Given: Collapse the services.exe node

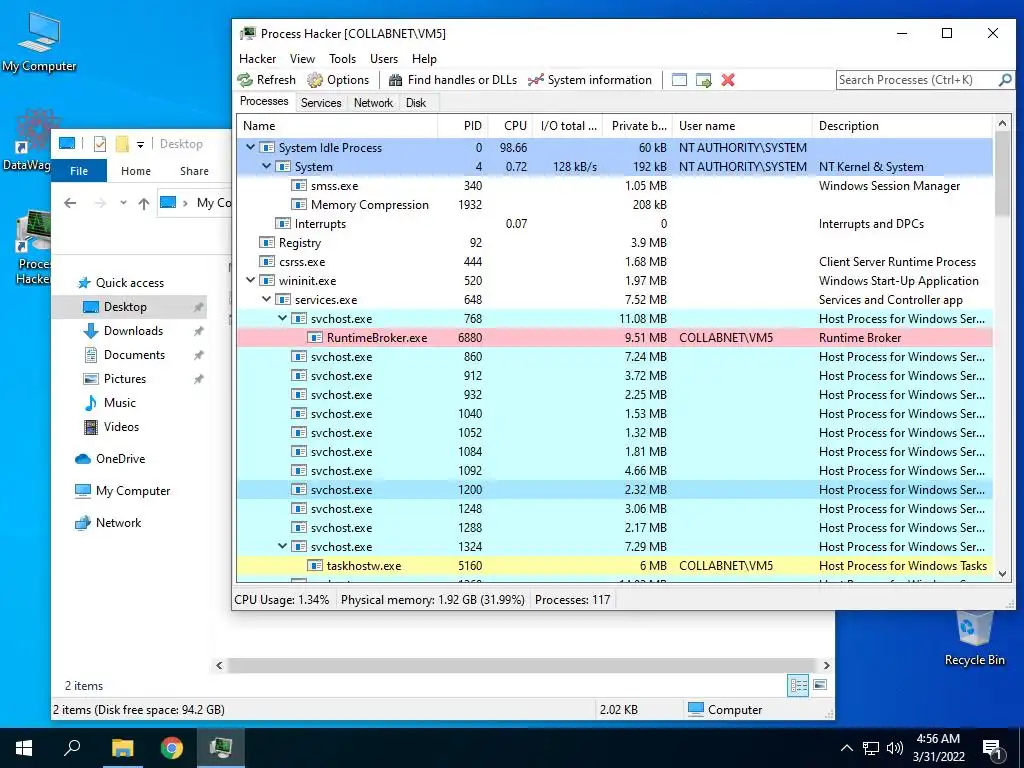Looking at the screenshot, I should pyautogui.click(x=266, y=300).
